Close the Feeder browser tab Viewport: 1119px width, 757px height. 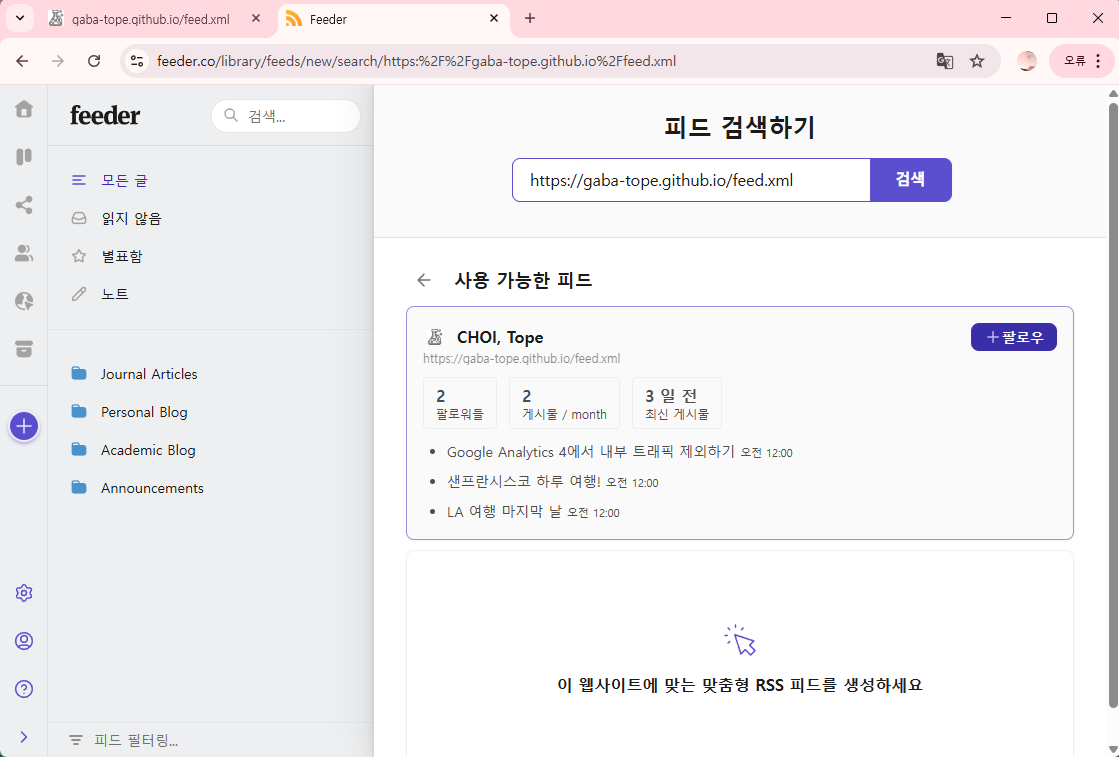494,19
